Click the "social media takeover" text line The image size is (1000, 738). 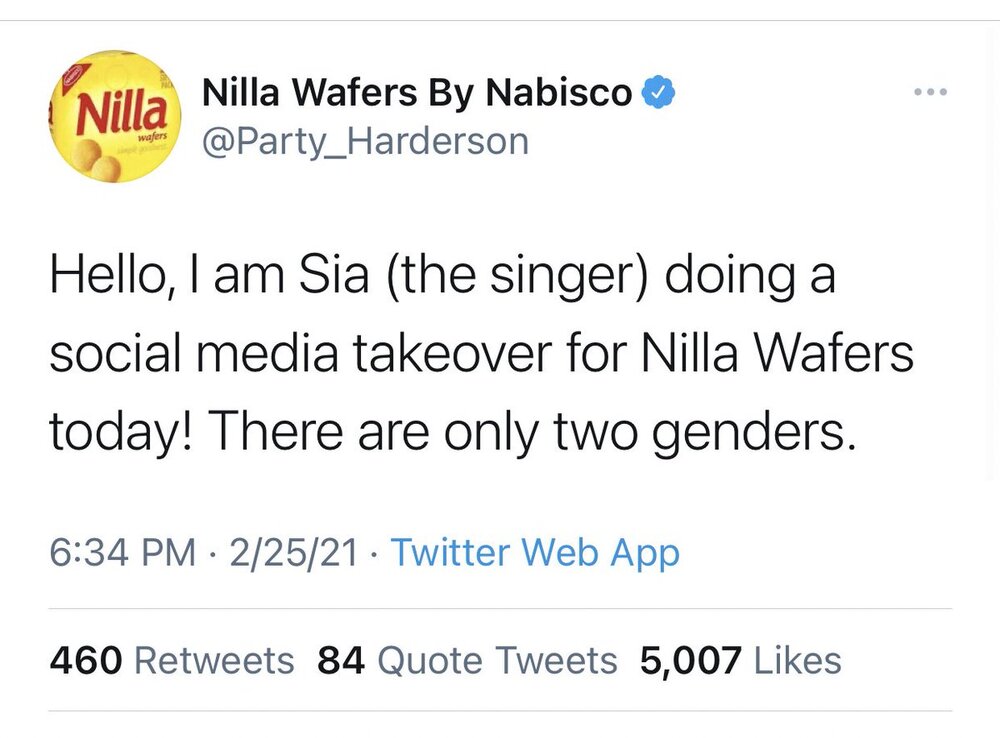coord(480,355)
